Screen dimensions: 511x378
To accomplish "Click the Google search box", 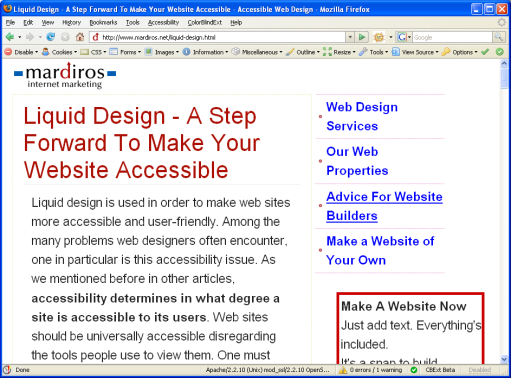I will click(x=452, y=37).
